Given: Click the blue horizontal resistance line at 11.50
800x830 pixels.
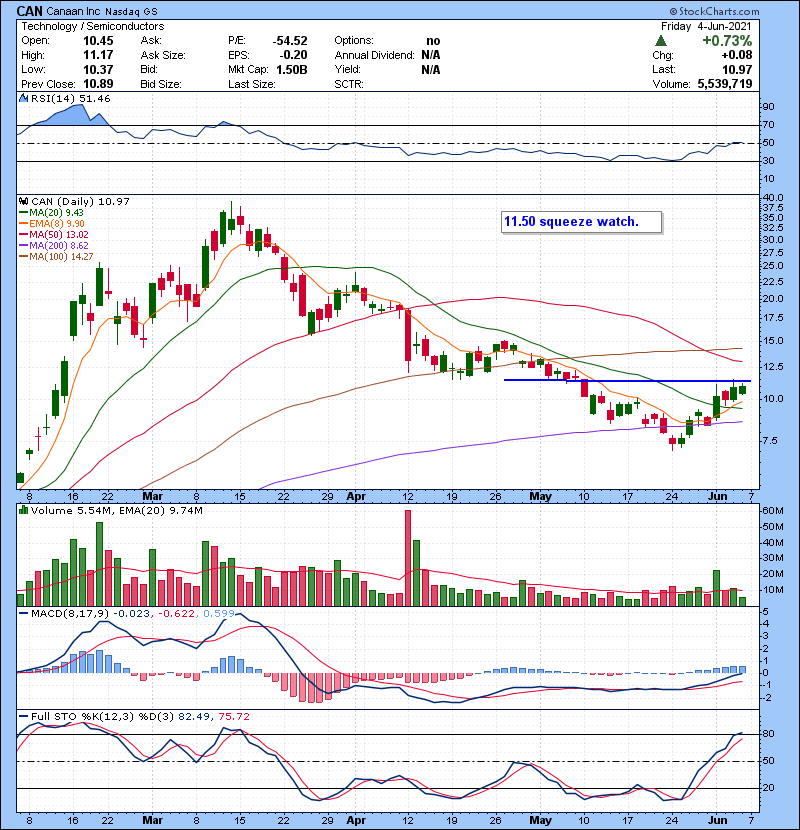Looking at the screenshot, I should click(x=627, y=381).
